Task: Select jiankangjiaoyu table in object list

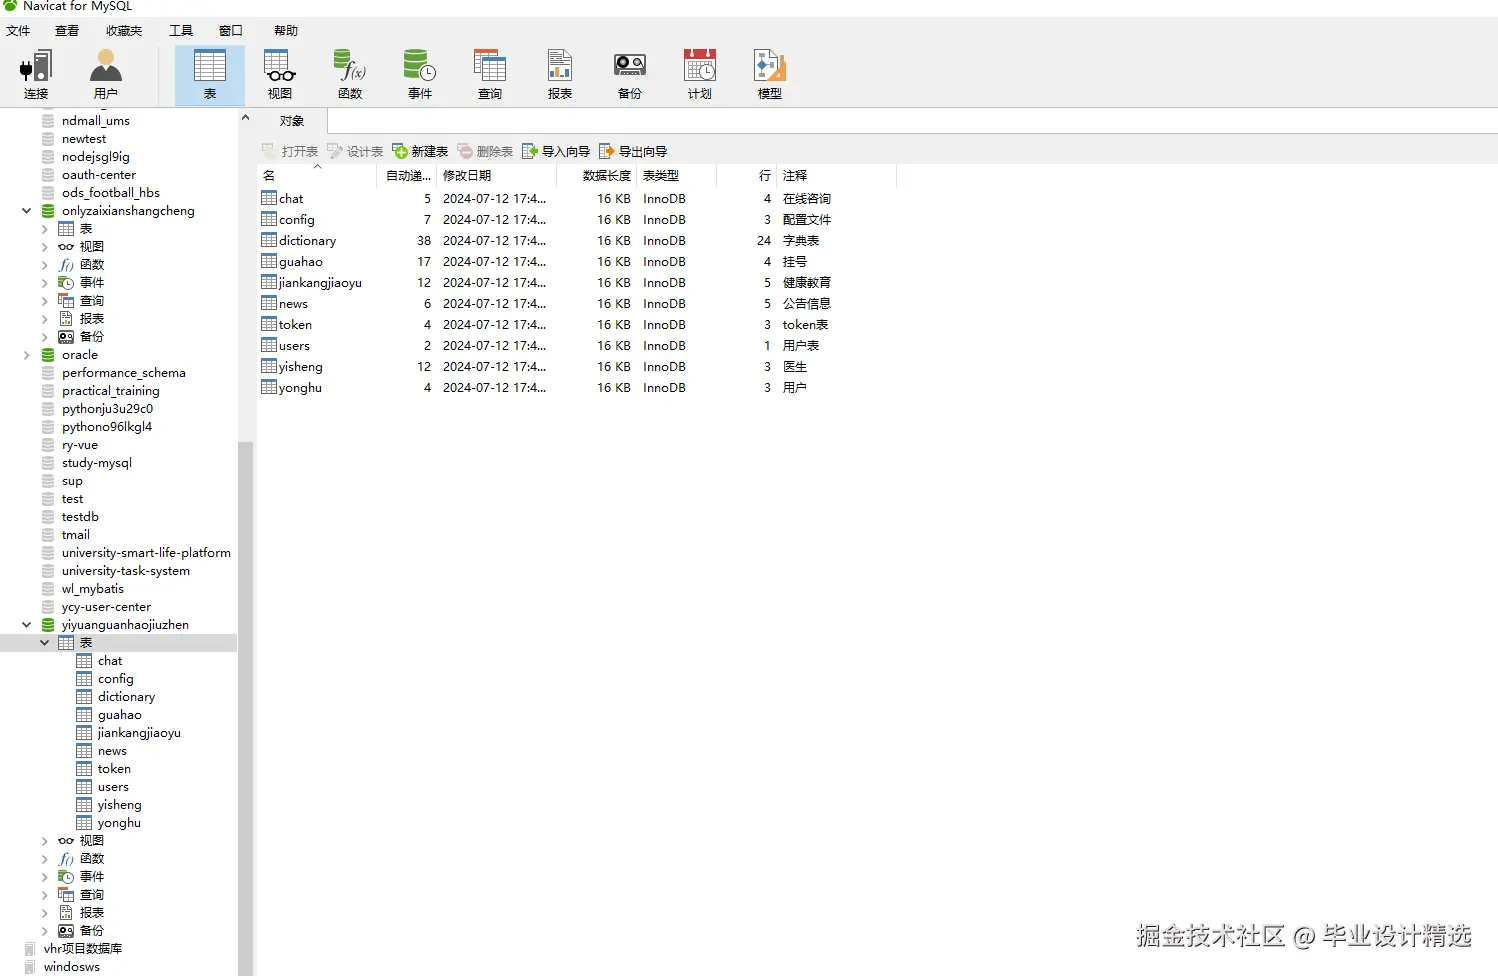Action: point(312,282)
